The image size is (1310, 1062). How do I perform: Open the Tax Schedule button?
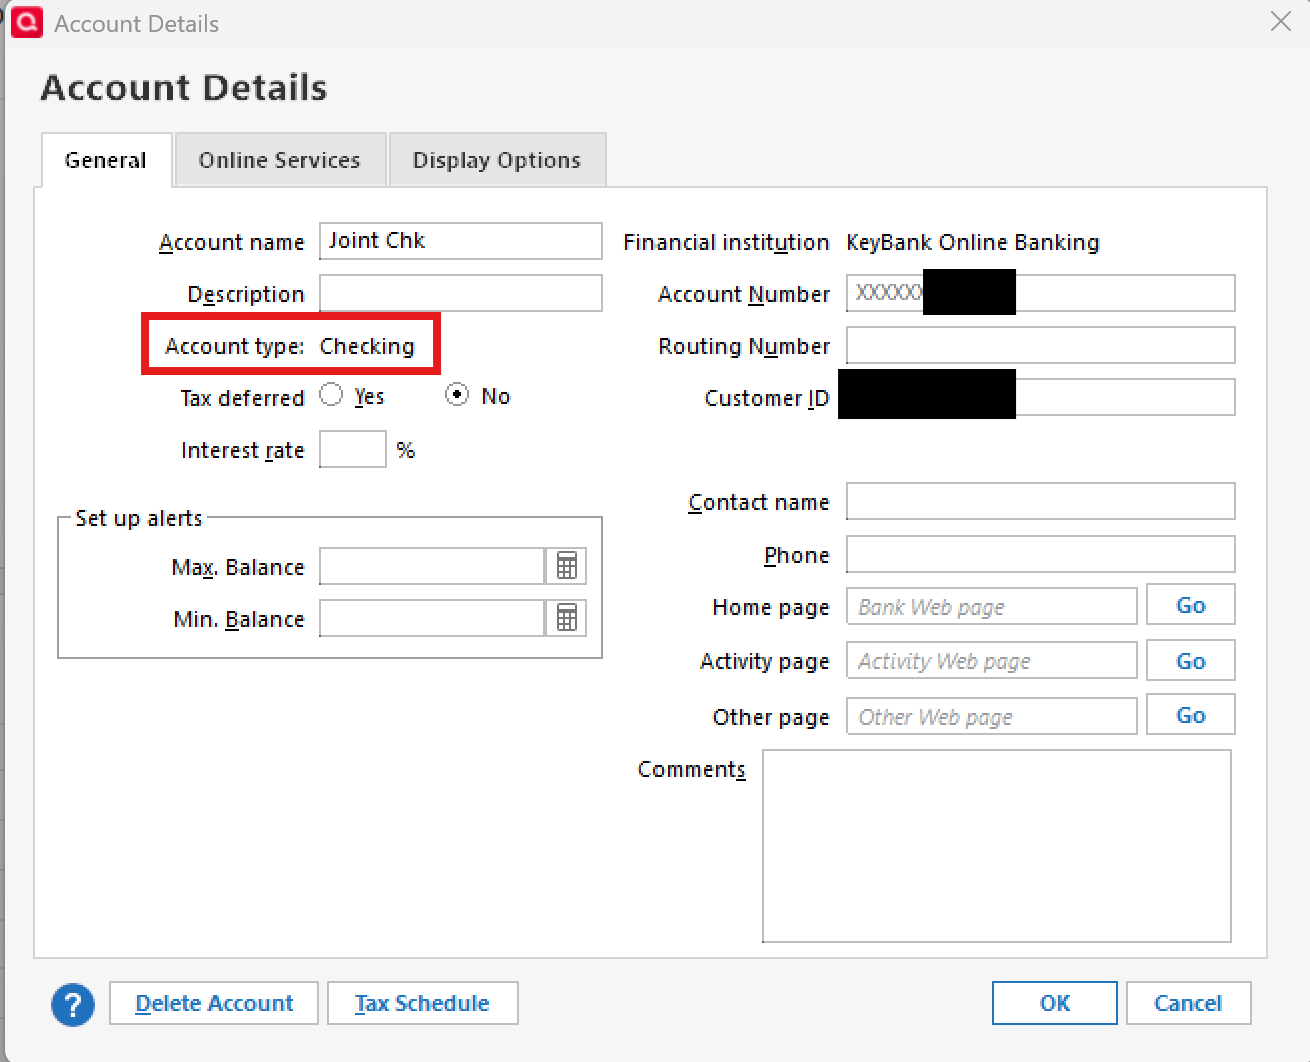click(x=422, y=1003)
